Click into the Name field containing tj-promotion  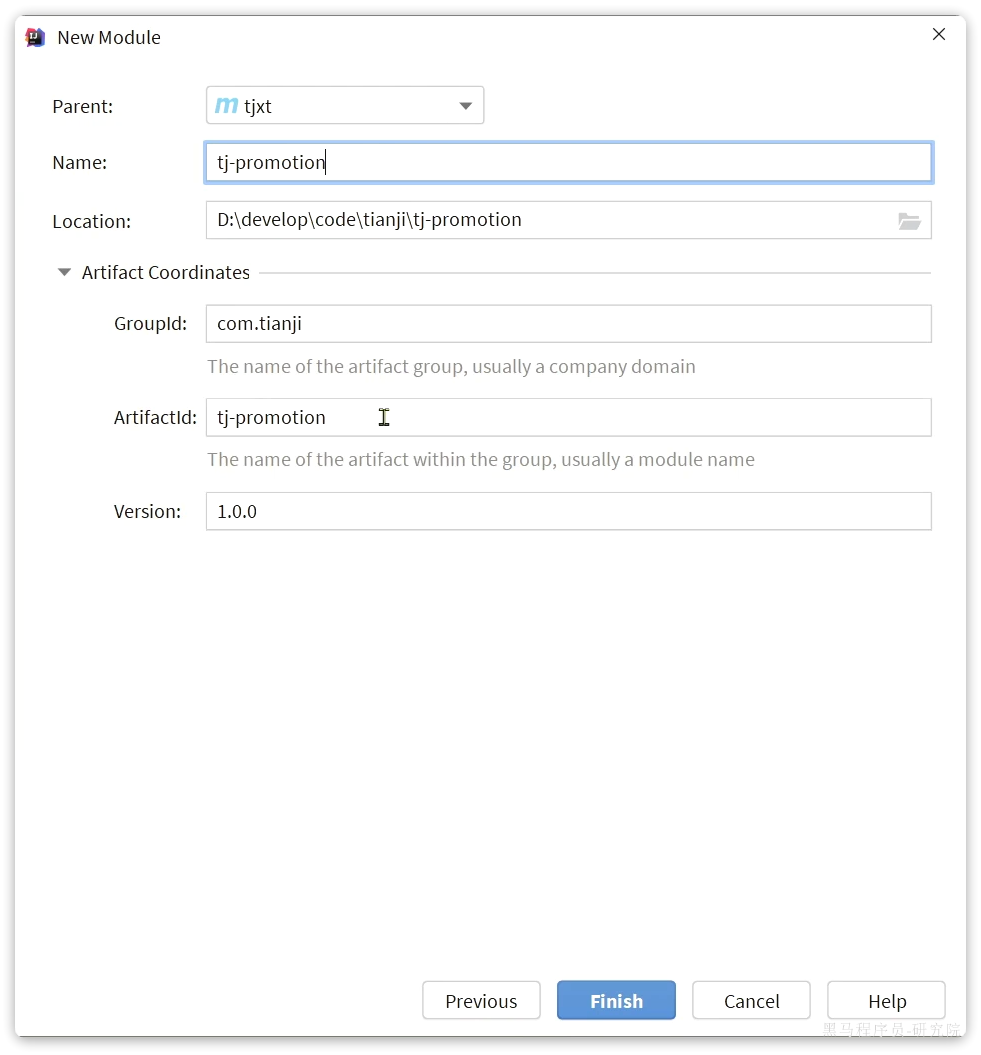tap(569, 162)
